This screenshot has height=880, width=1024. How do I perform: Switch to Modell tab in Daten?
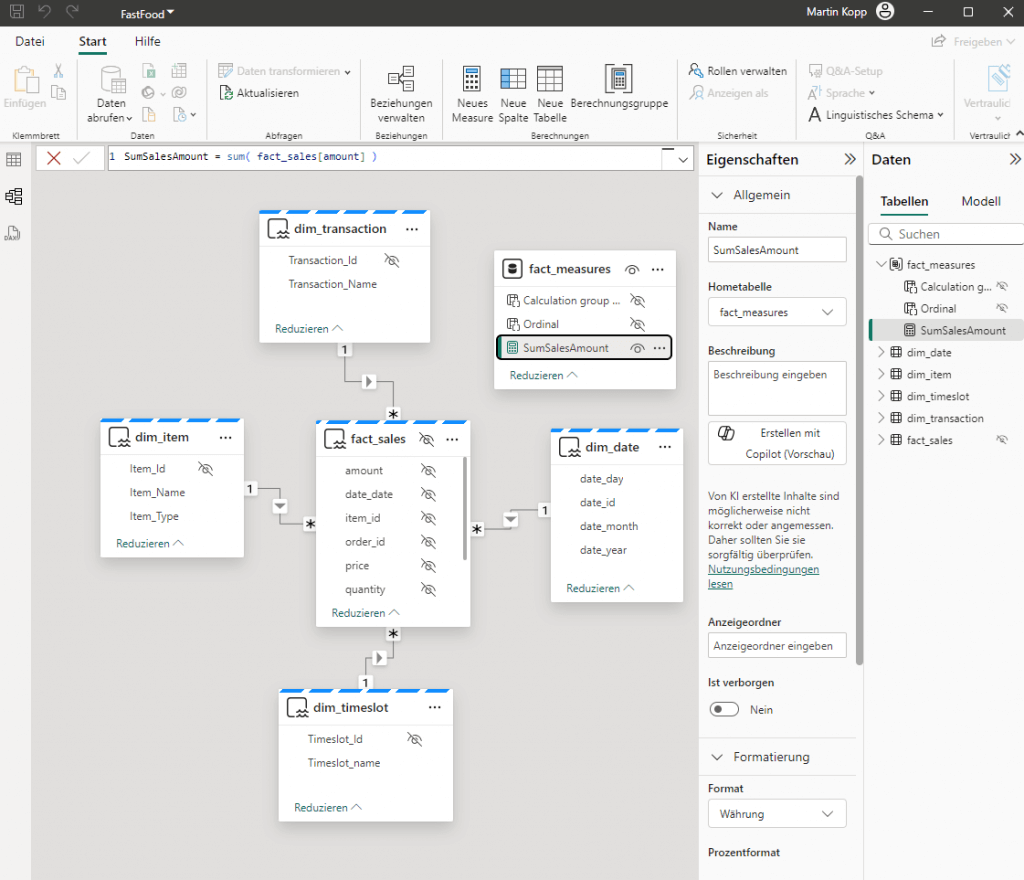click(981, 201)
